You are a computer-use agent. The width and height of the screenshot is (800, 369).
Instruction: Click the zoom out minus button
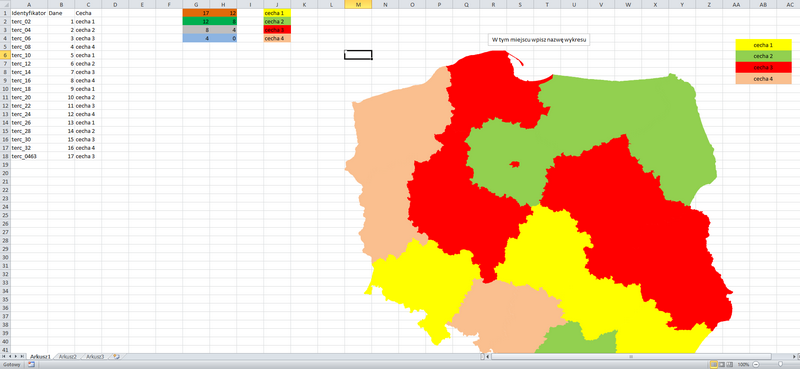pos(756,364)
